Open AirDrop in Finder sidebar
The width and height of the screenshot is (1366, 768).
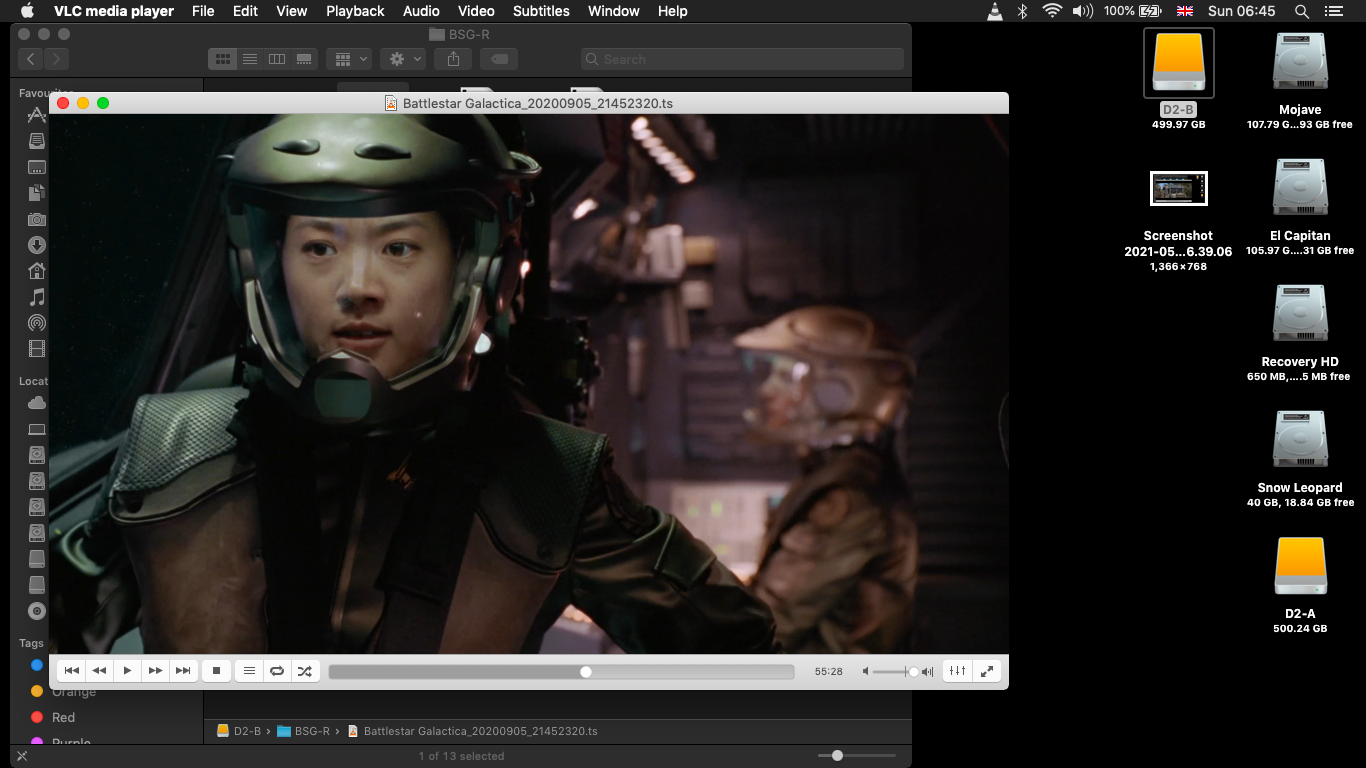tap(37, 323)
